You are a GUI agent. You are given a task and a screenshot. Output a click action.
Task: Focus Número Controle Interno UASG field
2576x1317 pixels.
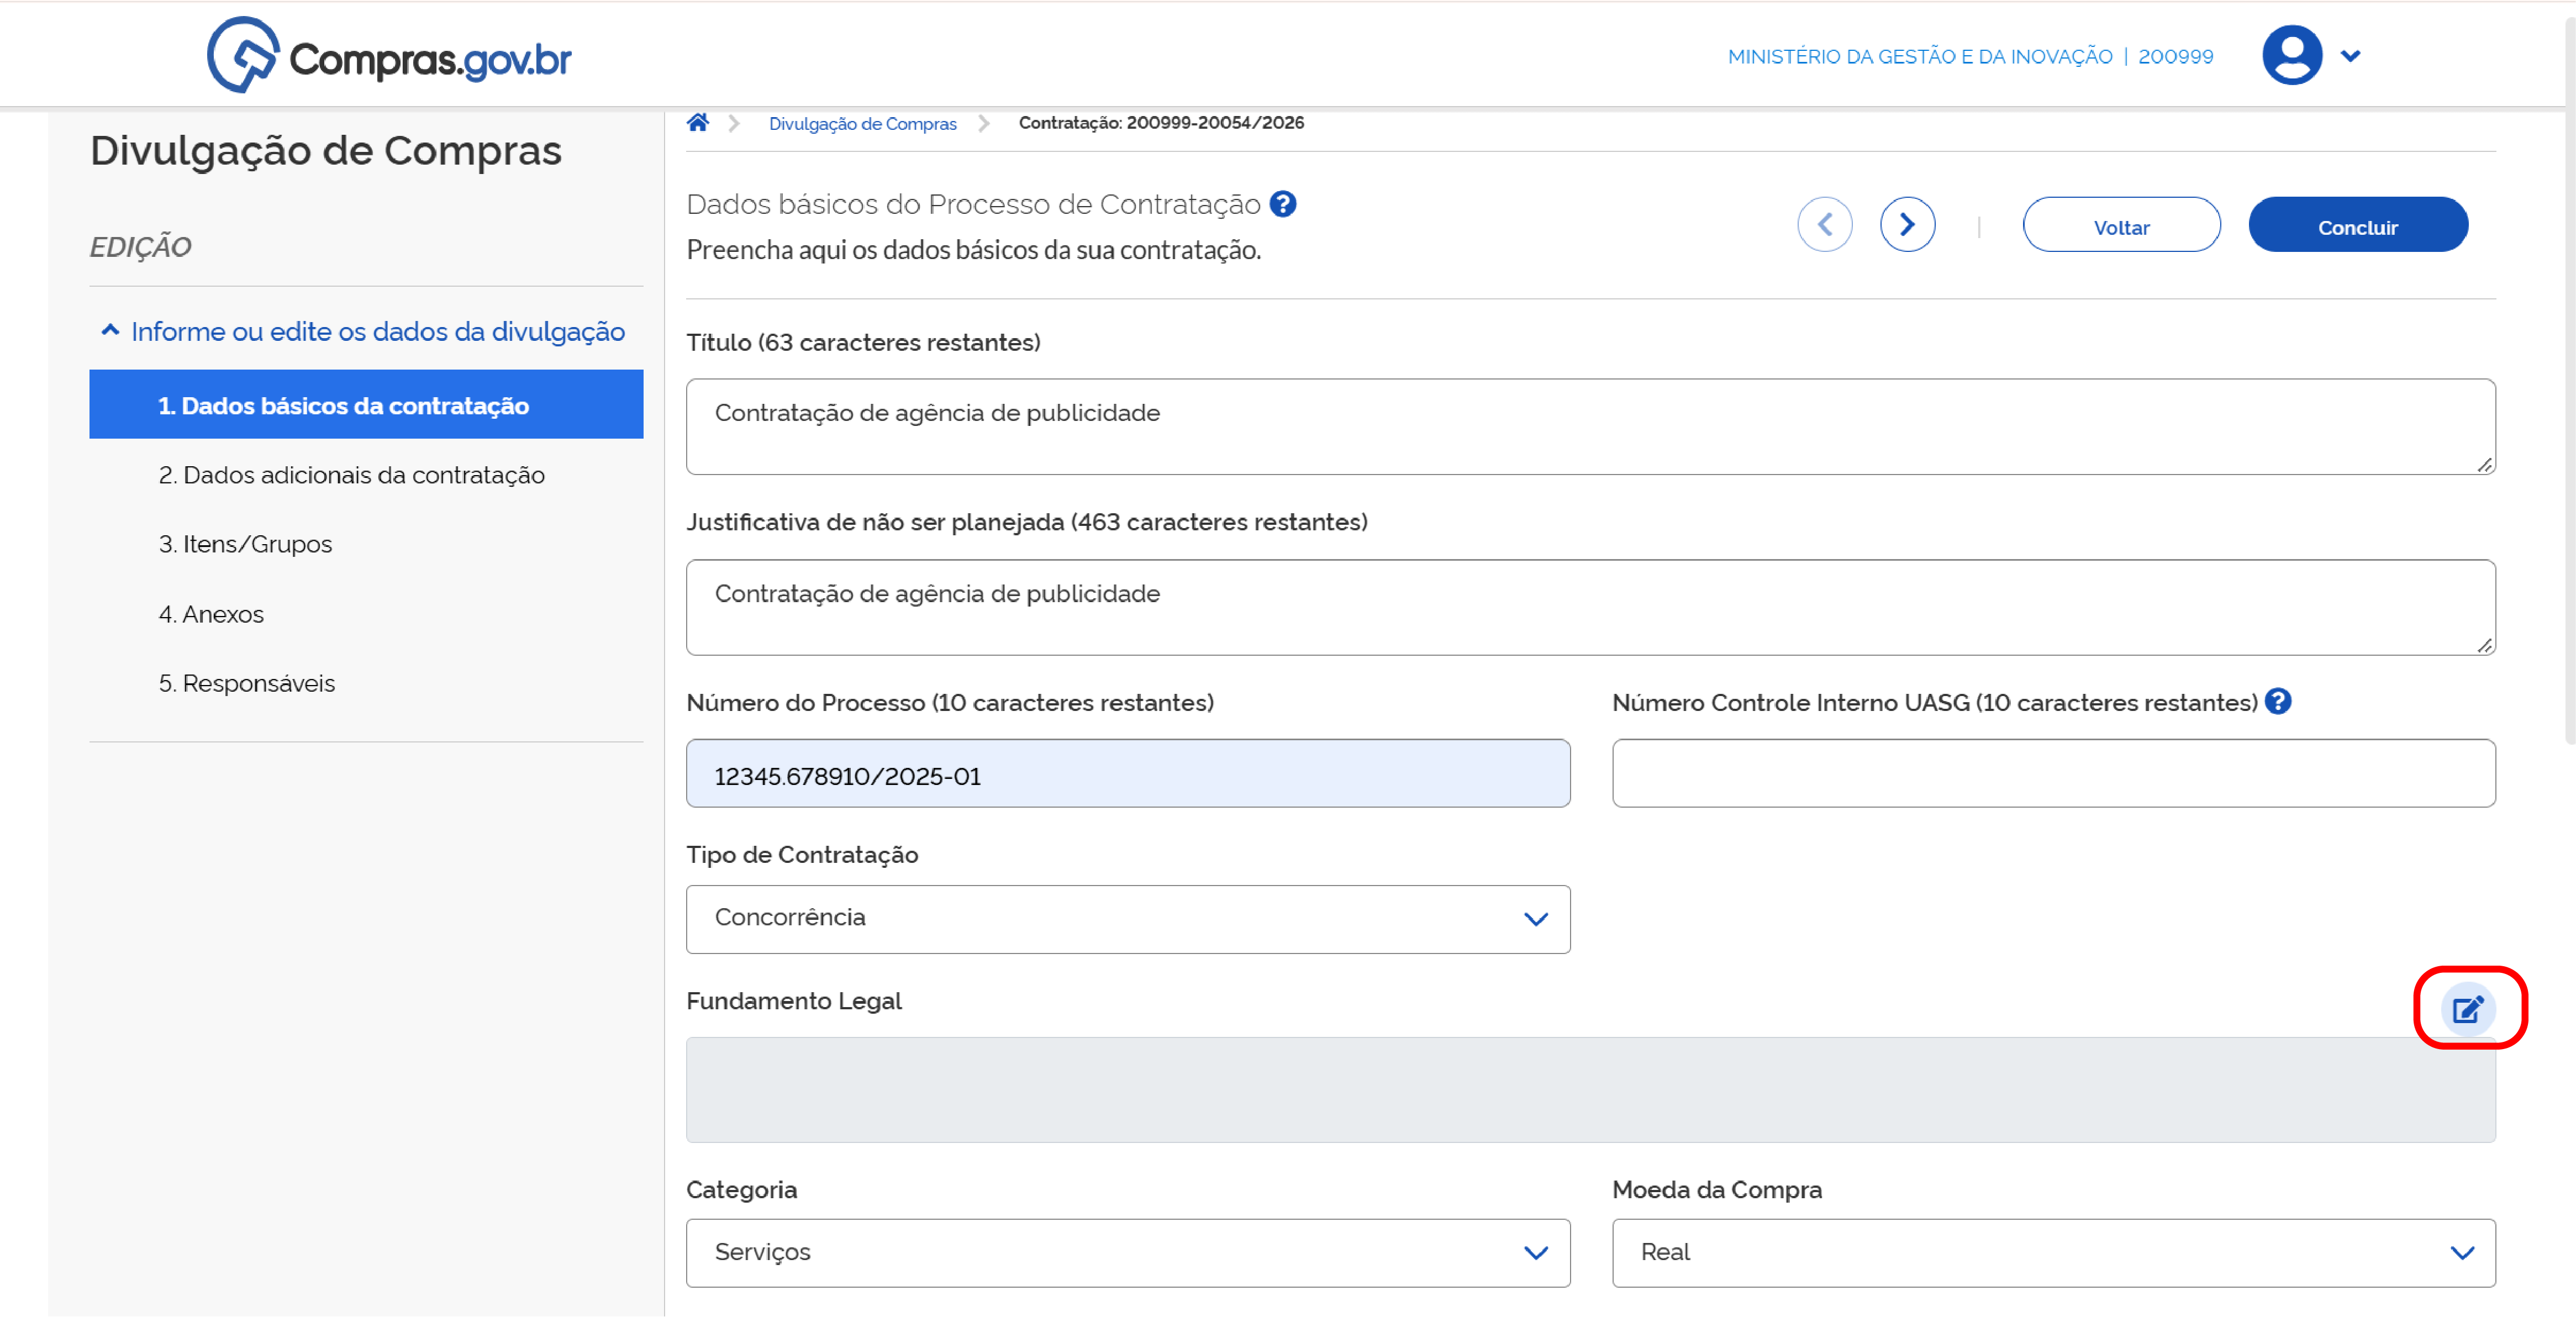2053,773
